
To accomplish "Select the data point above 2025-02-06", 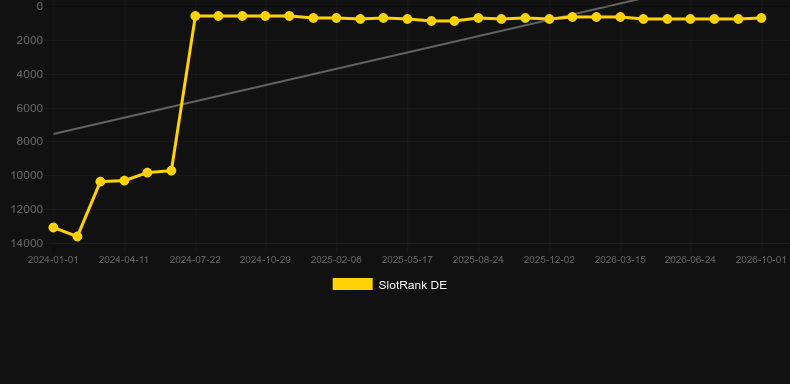I will pos(337,18).
